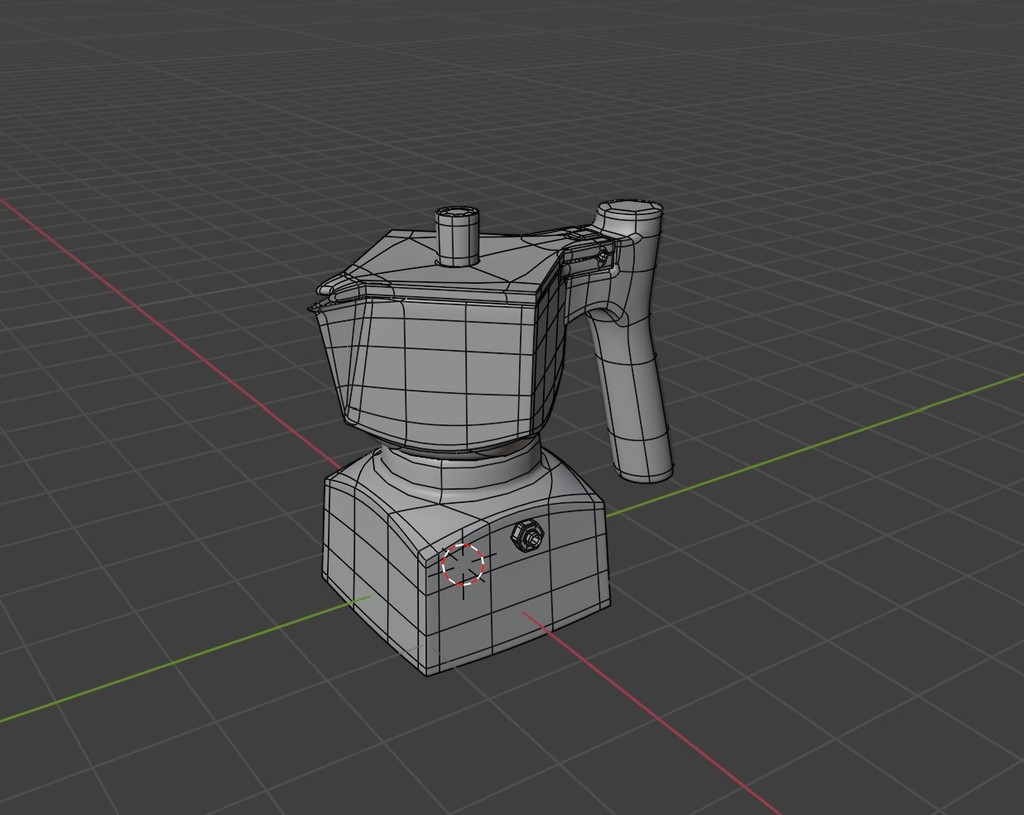Click the cylindrical knob on the lid

click(457, 240)
